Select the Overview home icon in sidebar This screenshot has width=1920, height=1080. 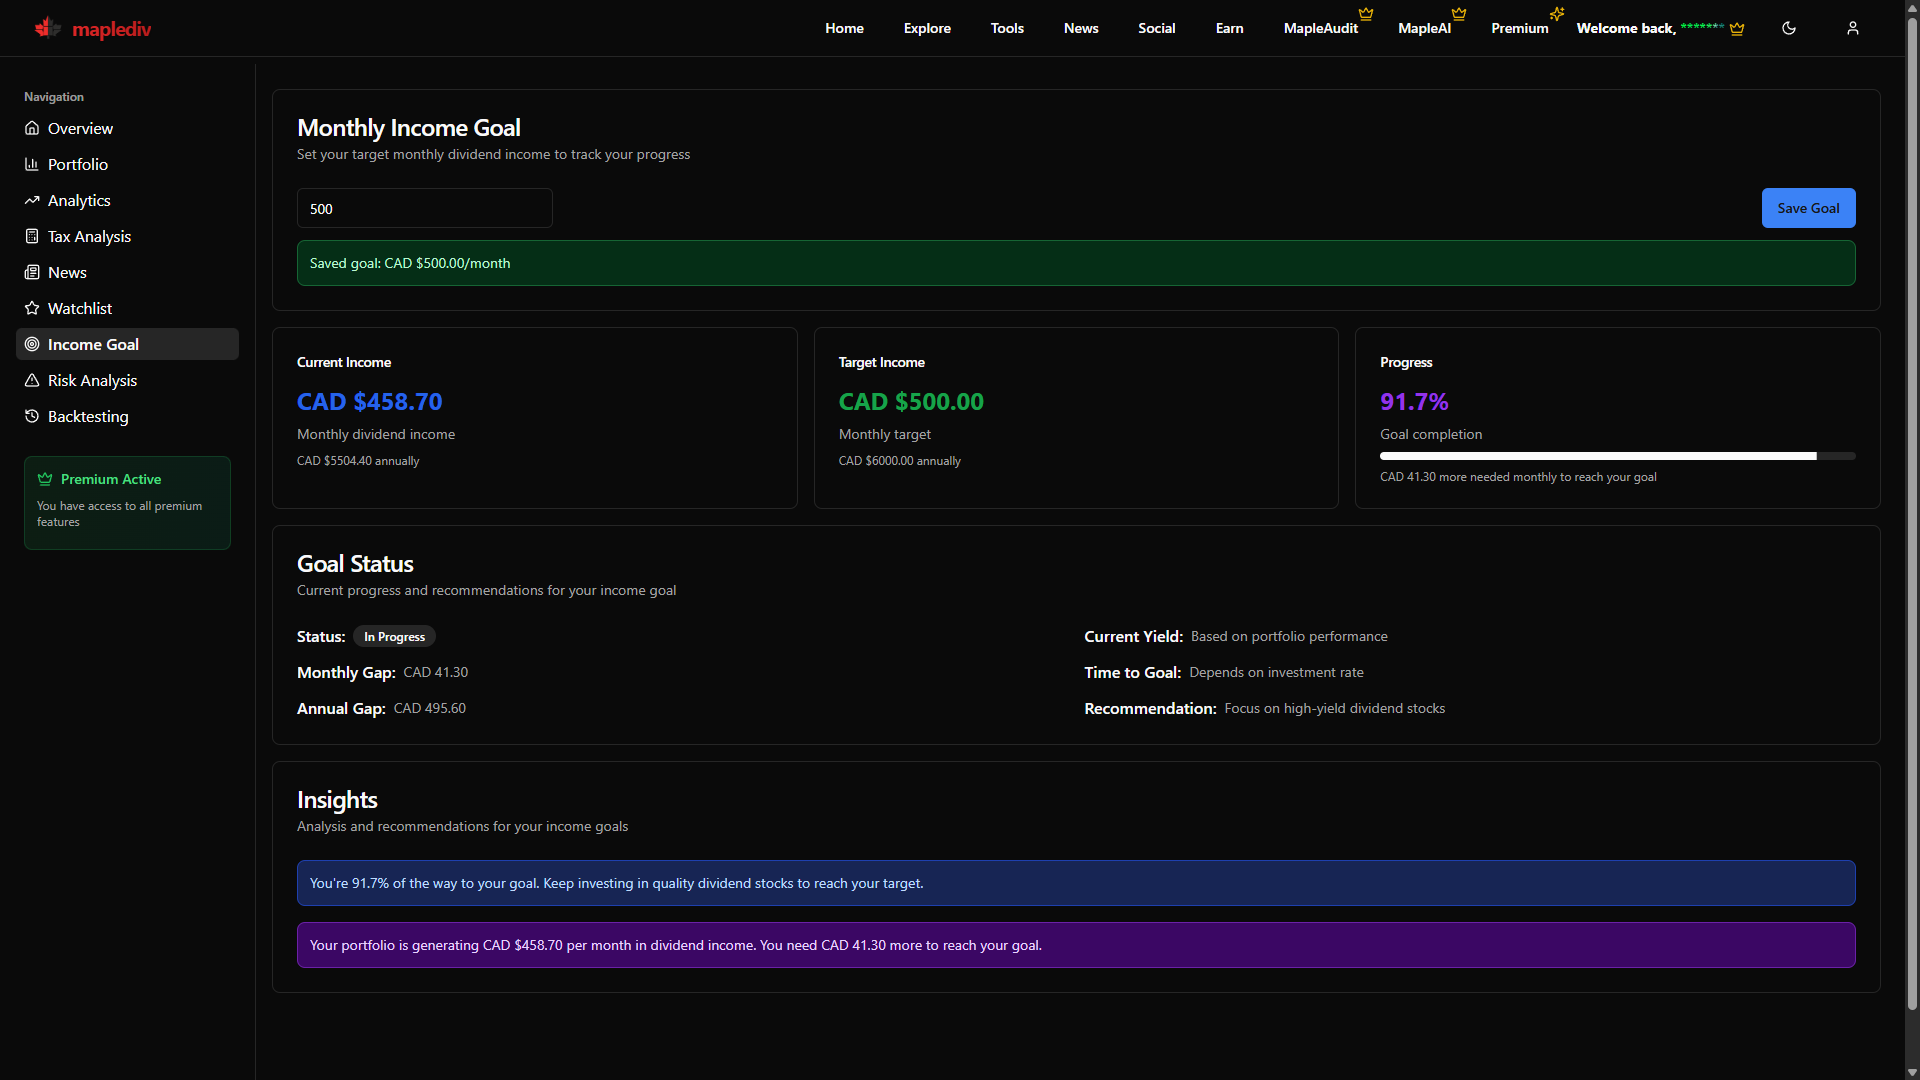[x=32, y=128]
